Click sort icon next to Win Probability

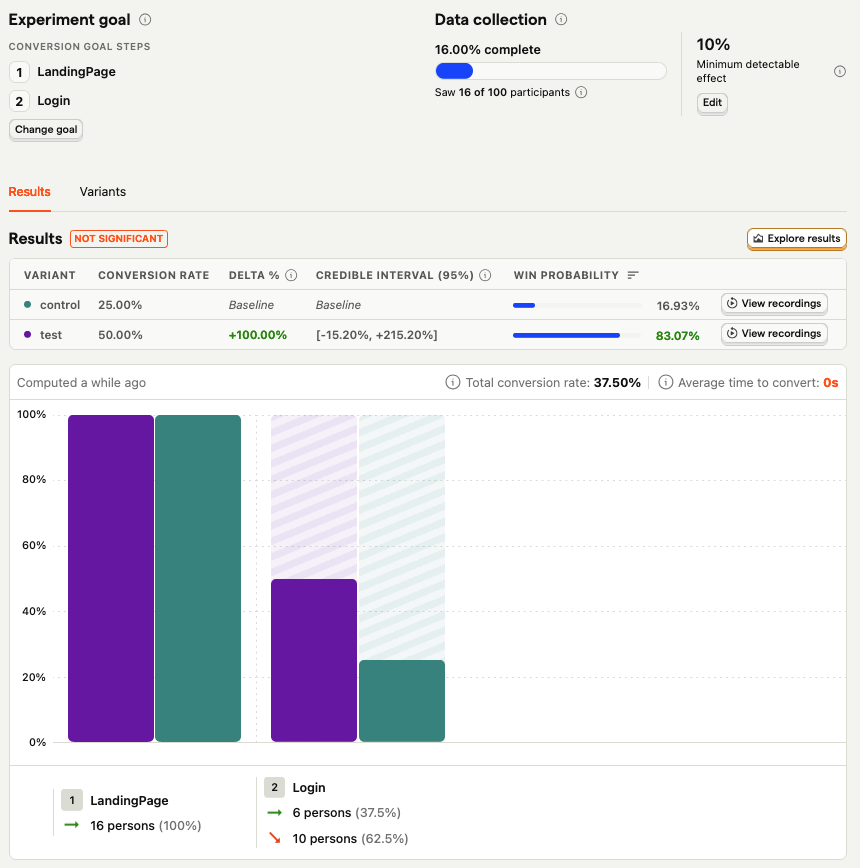pos(632,275)
